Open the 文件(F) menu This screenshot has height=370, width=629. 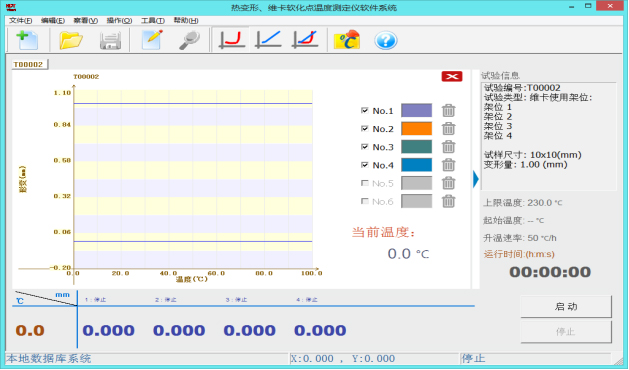point(20,20)
